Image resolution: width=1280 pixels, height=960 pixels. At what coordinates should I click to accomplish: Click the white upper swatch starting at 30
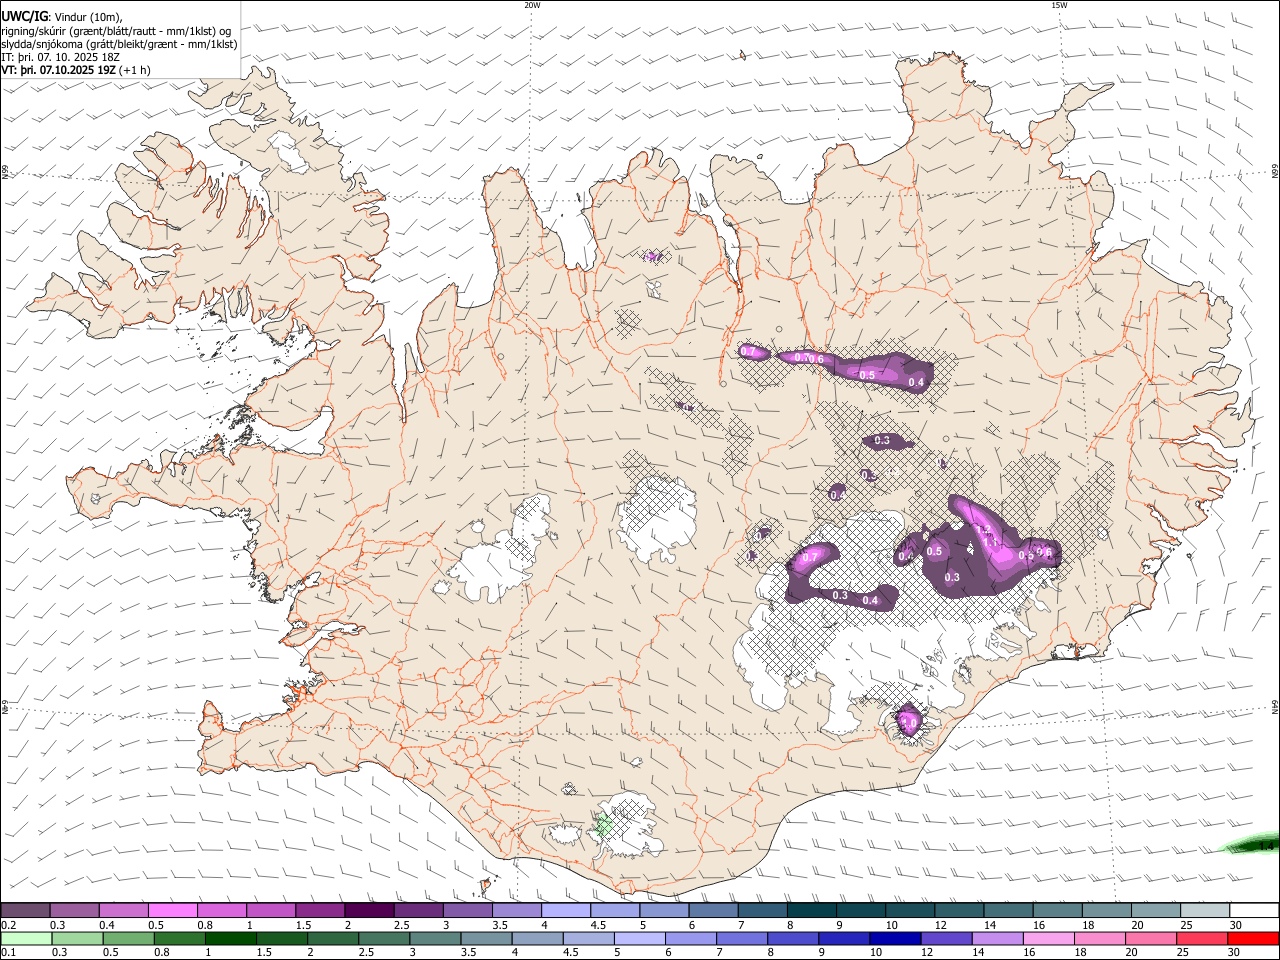(x=1254, y=910)
